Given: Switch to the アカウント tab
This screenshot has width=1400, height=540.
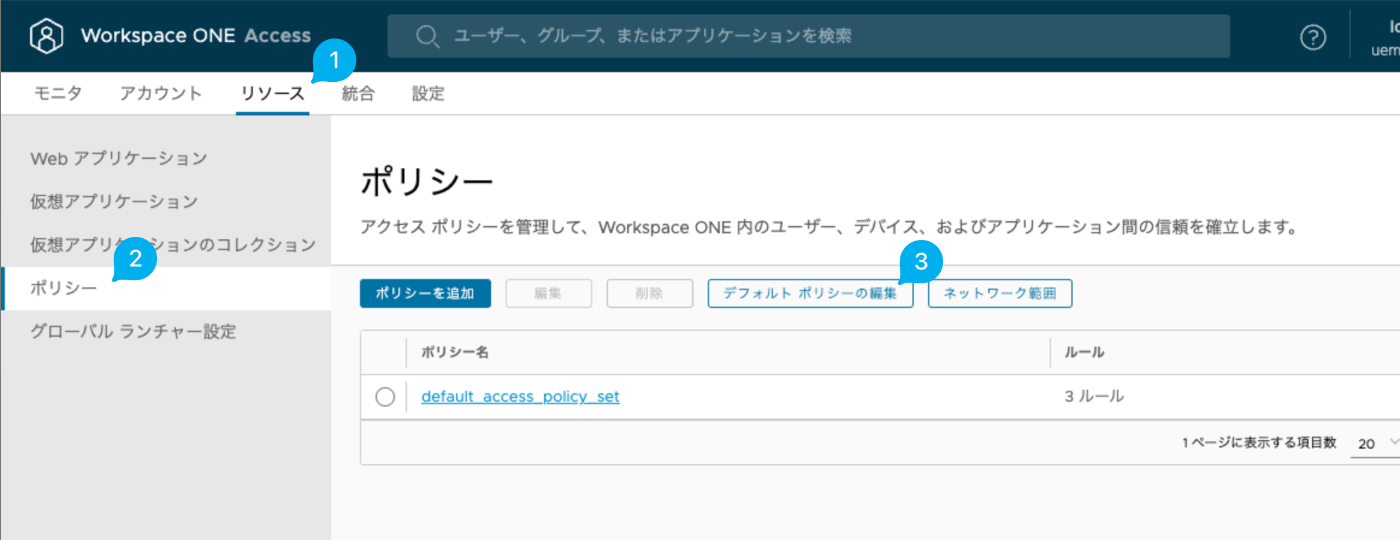Looking at the screenshot, I should coord(161,93).
